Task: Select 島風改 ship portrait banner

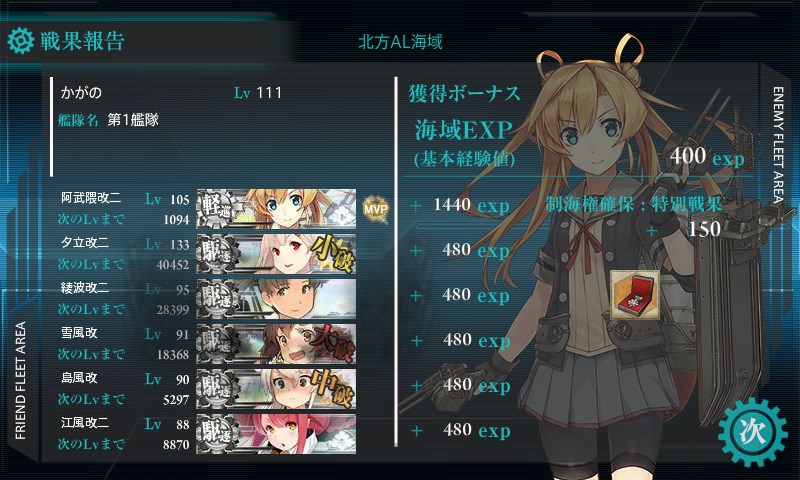Action: point(277,388)
